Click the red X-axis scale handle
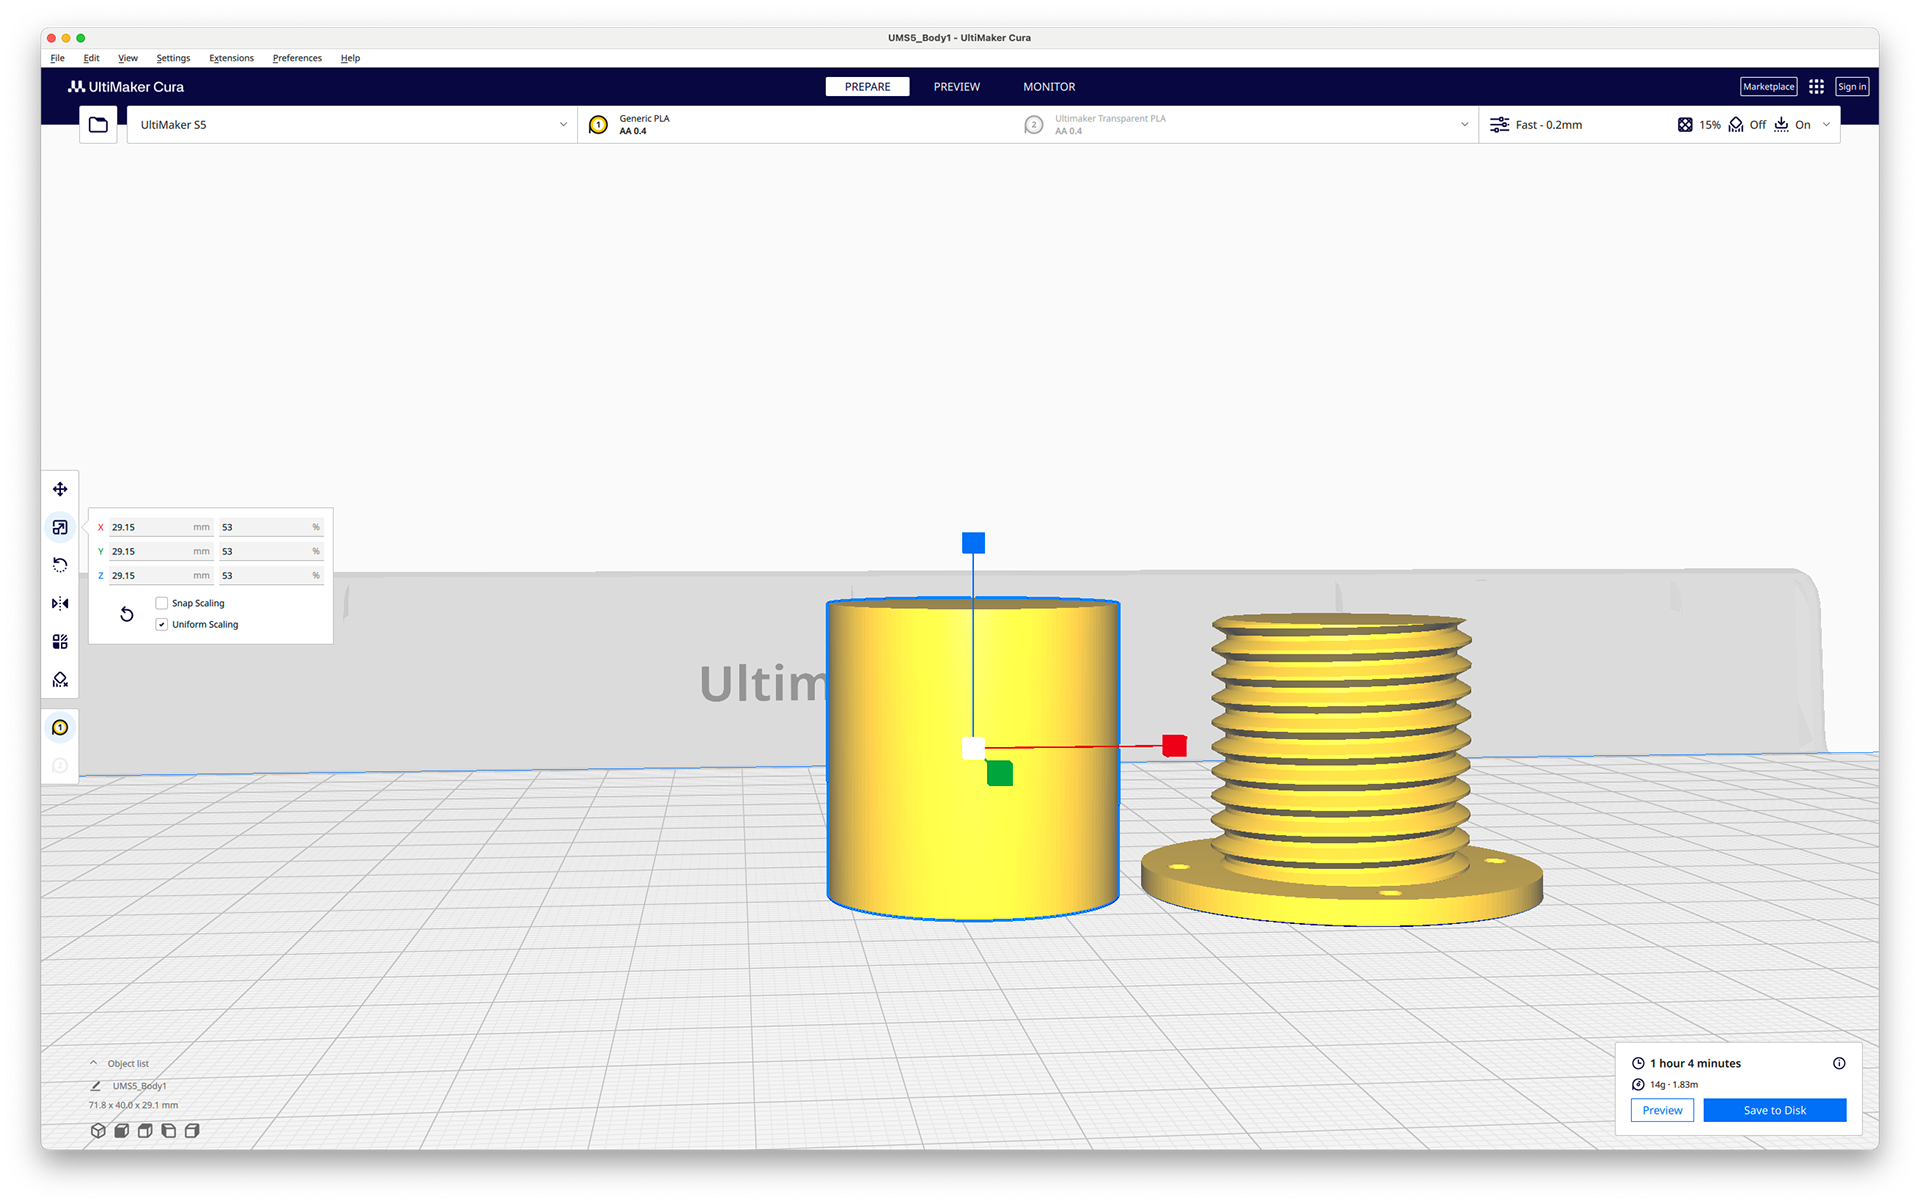Viewport: 1920px width, 1204px height. coord(1174,746)
